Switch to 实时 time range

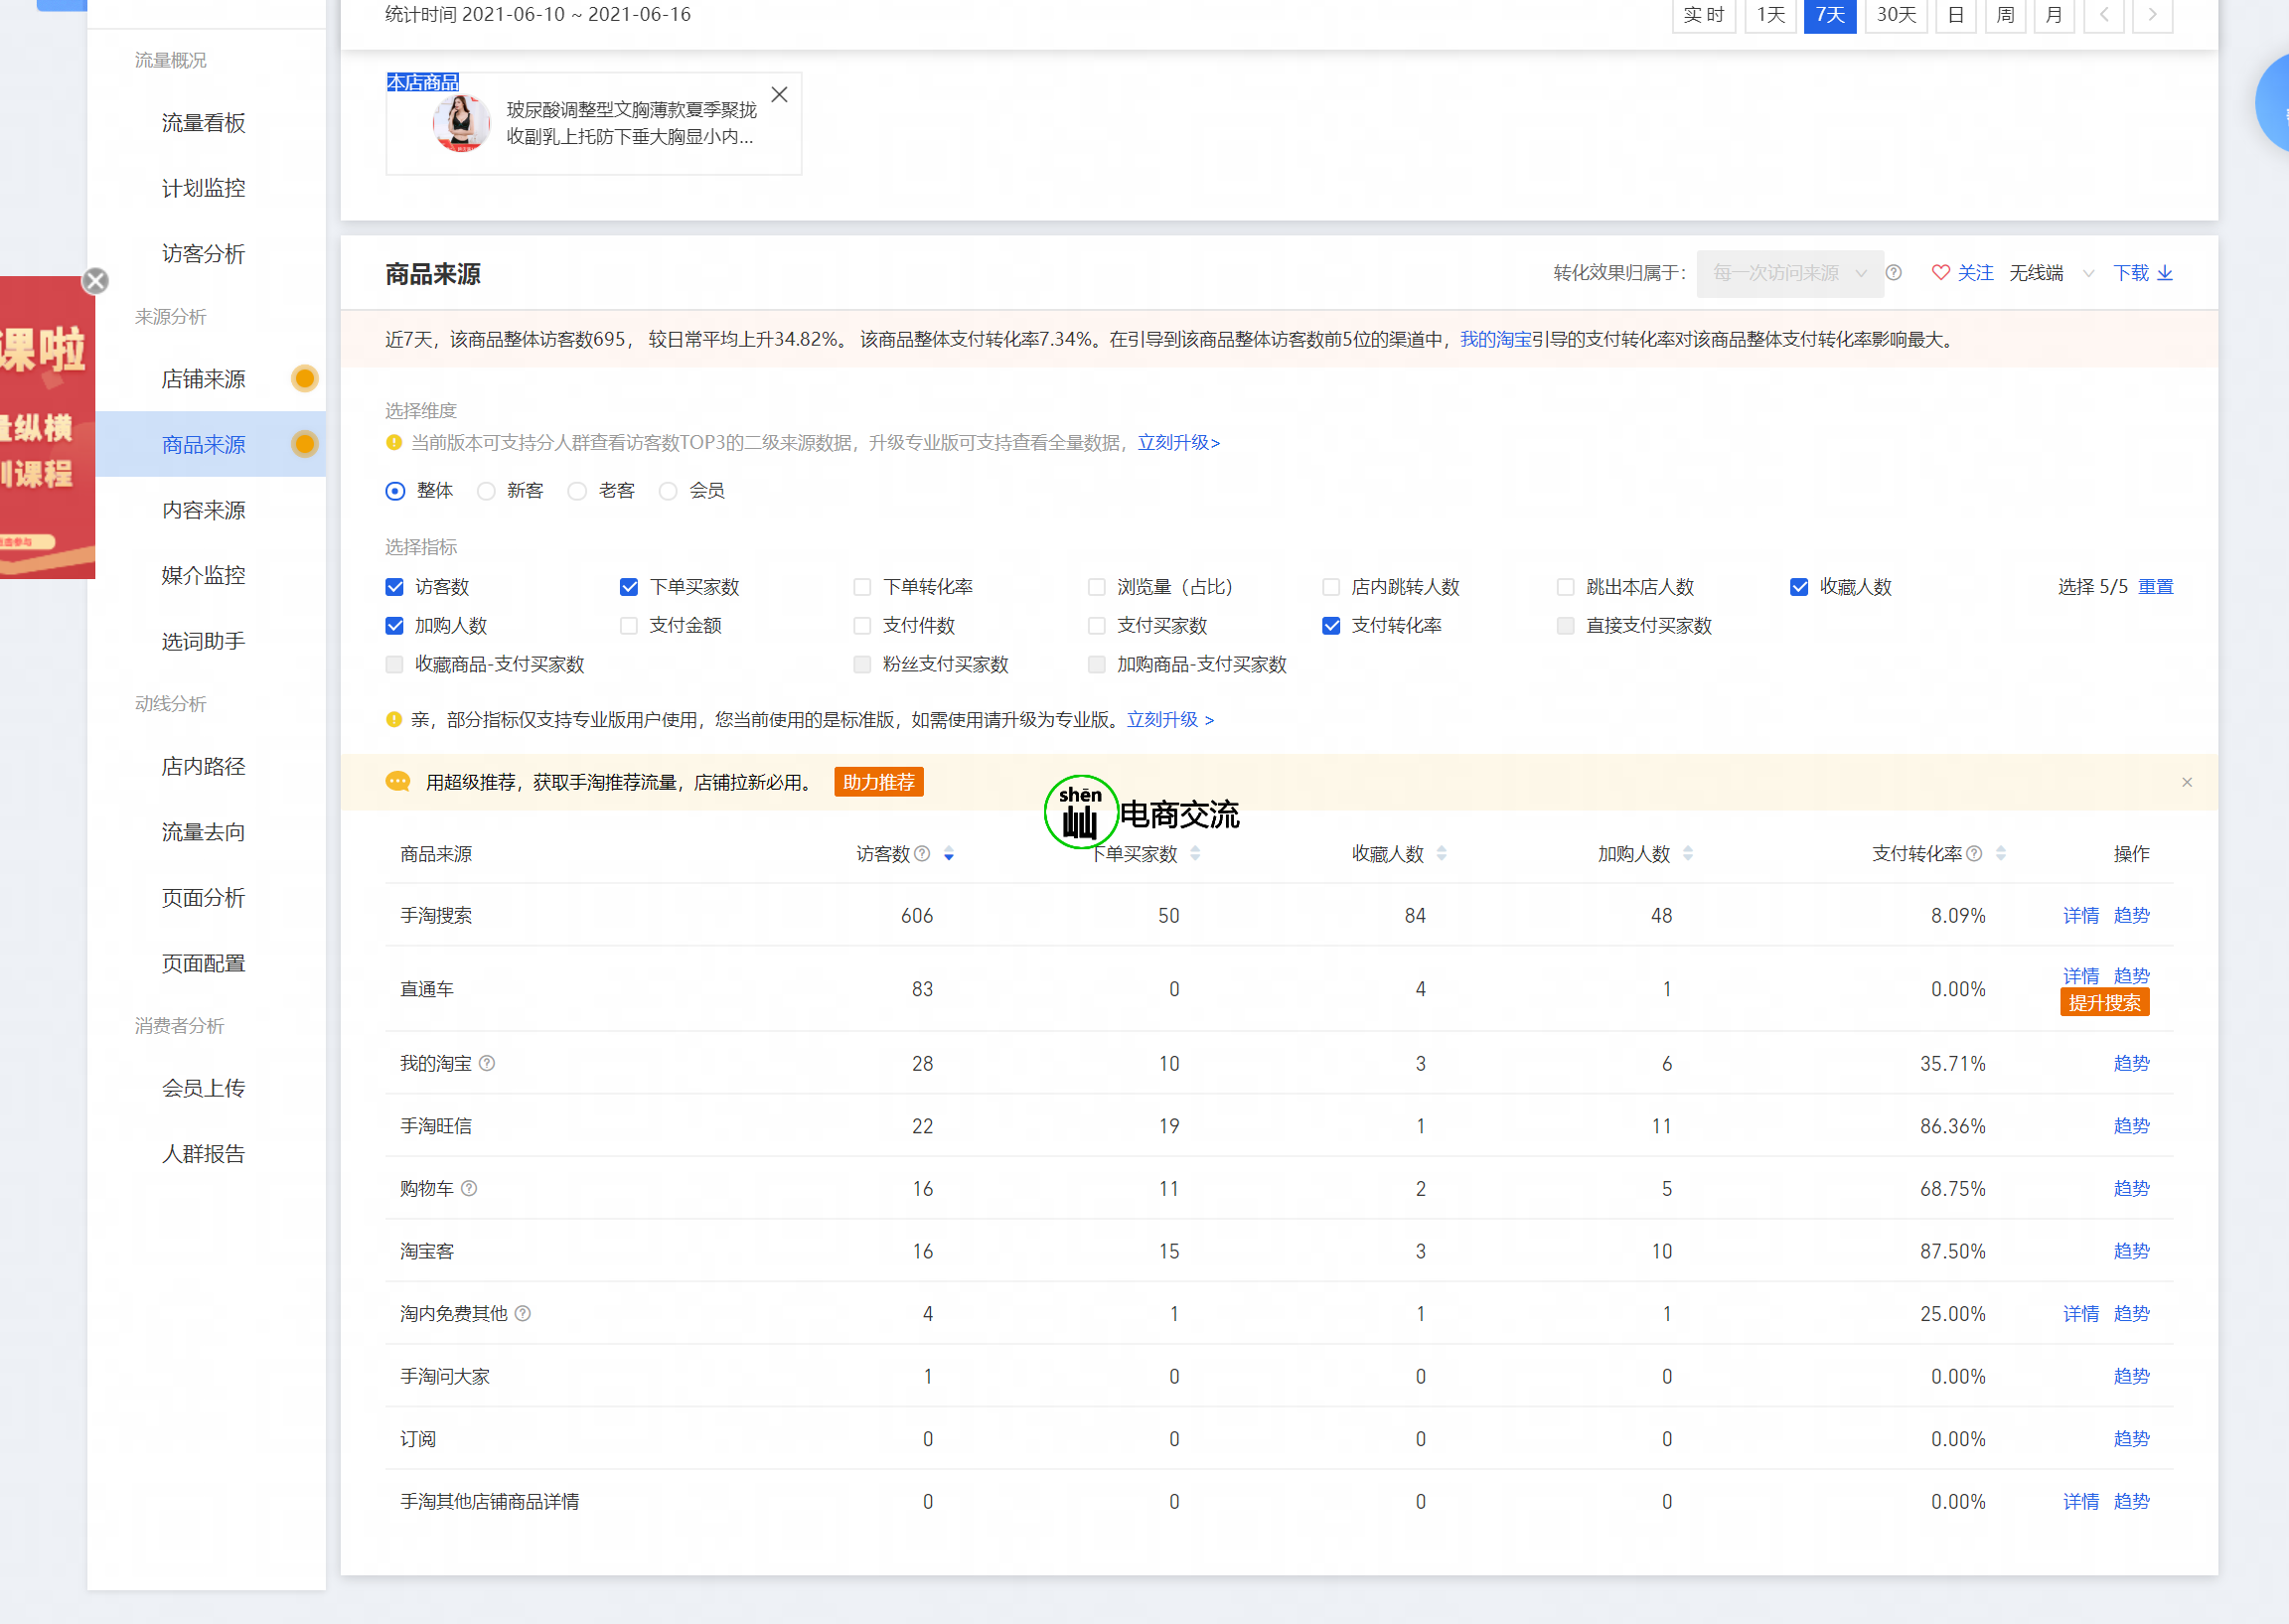coord(1704,15)
